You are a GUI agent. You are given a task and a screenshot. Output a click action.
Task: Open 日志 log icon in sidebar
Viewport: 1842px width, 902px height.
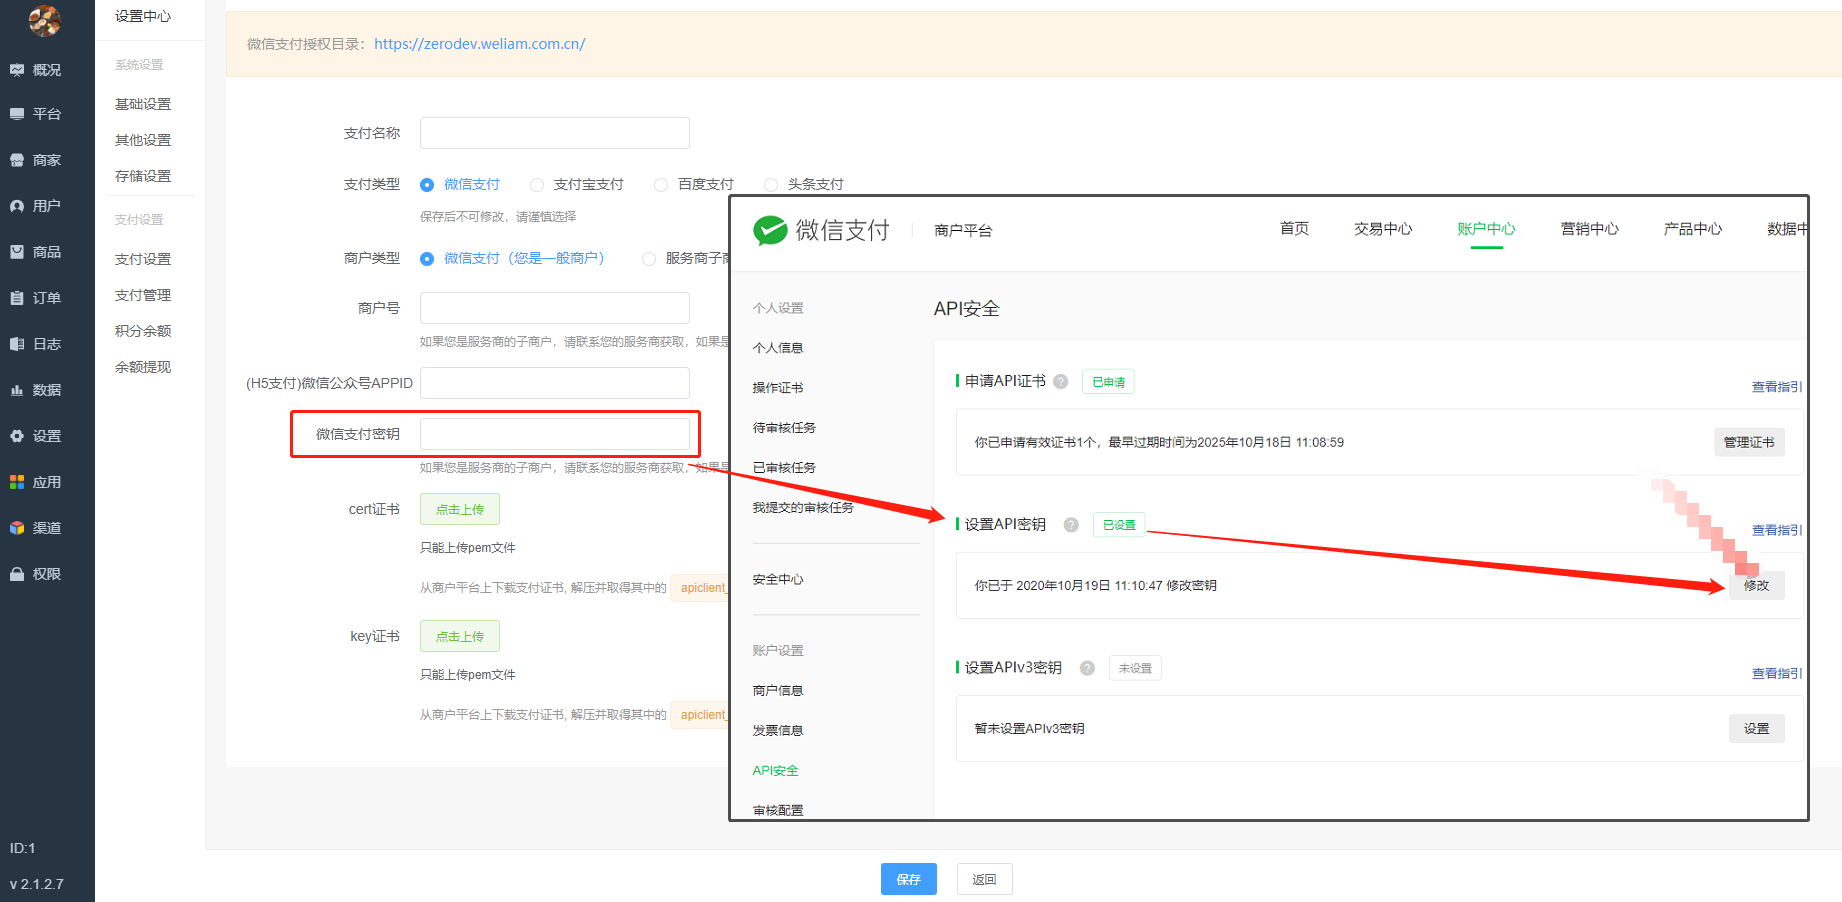click(17, 344)
